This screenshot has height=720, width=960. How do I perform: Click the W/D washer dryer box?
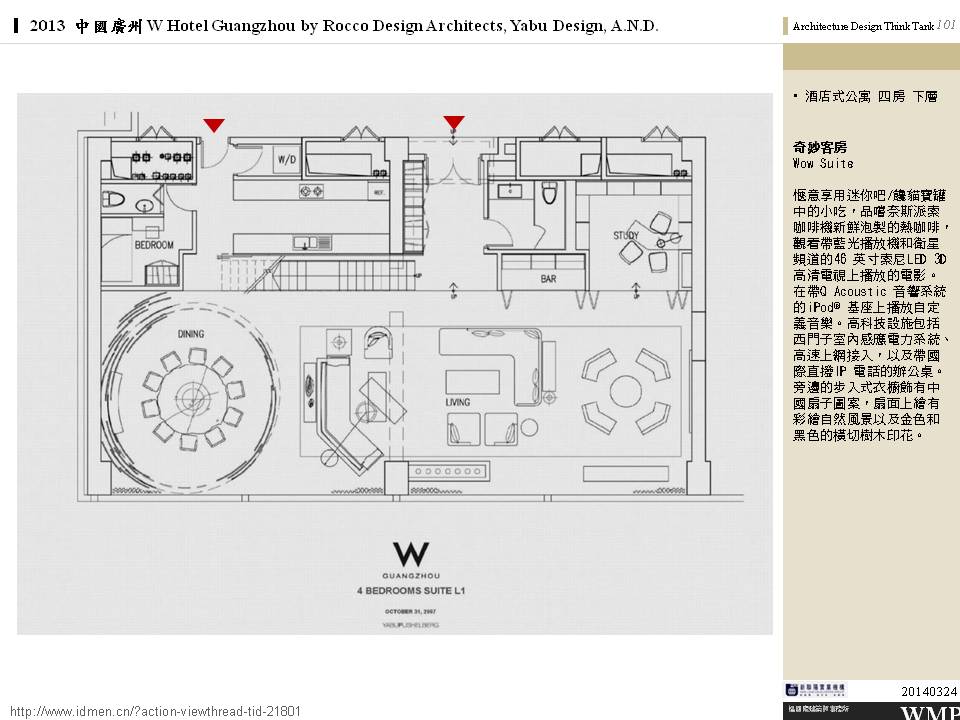click(287, 159)
